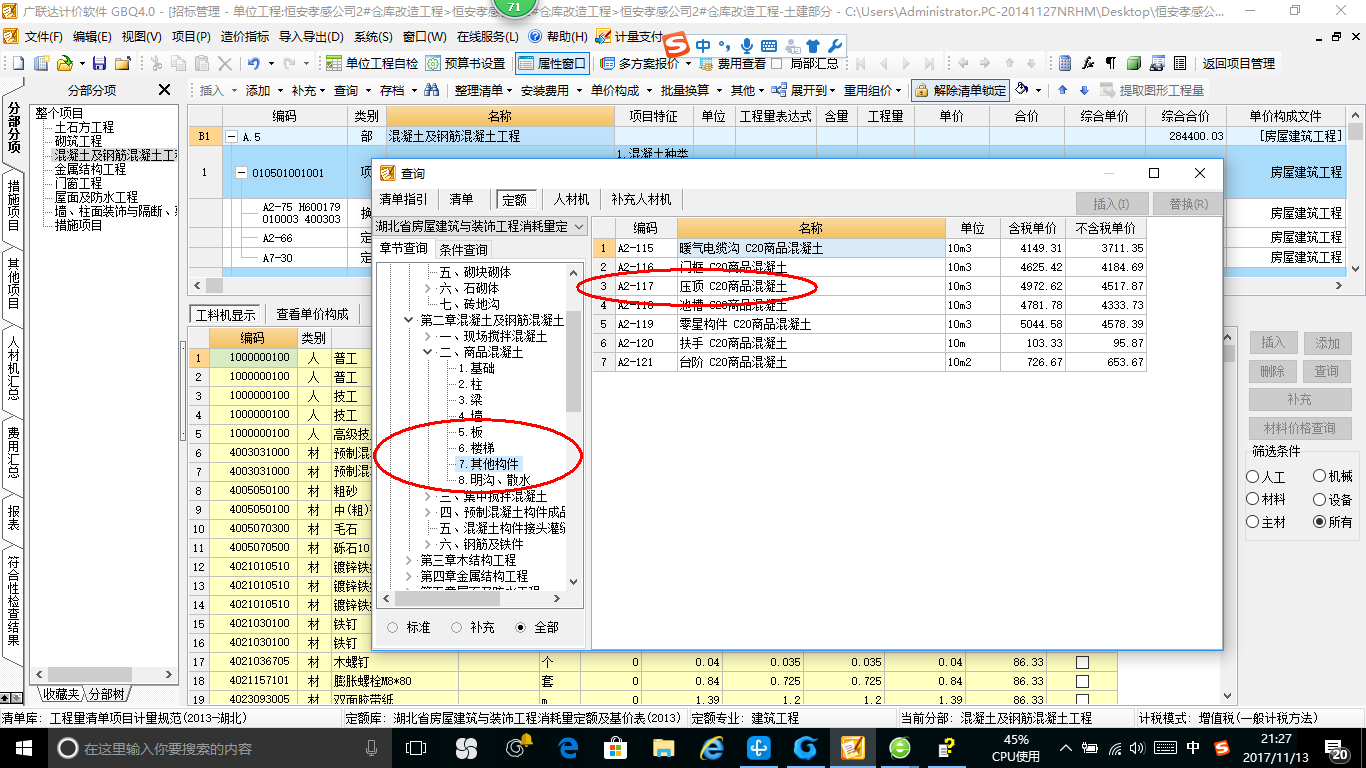This screenshot has width=1366, height=768.
Task: Open the Windows Start menu
Action: [x=23, y=748]
